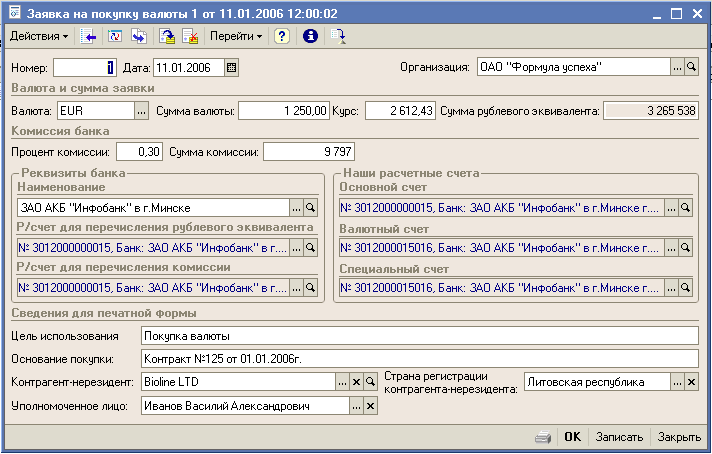
Task: Click the black info circle icon
Action: [310, 36]
